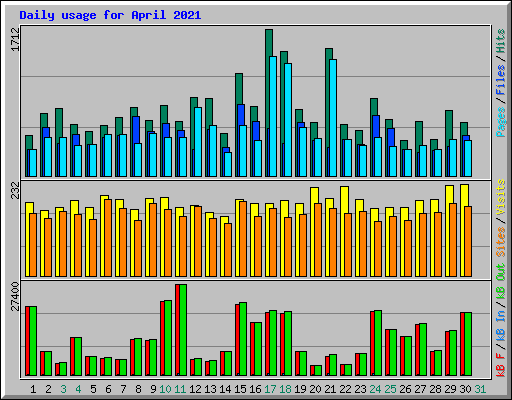Click day 11 on the x-axis

(x=180, y=389)
